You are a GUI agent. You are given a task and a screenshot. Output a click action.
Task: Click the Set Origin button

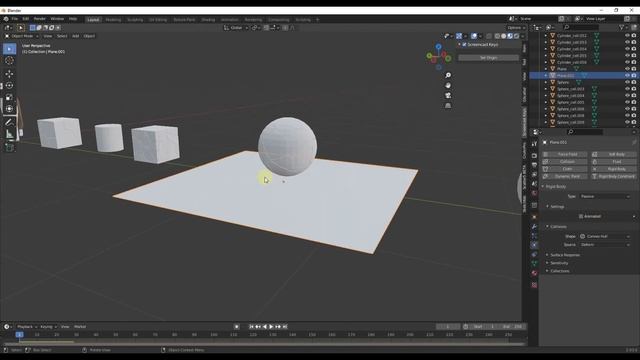(x=489, y=58)
